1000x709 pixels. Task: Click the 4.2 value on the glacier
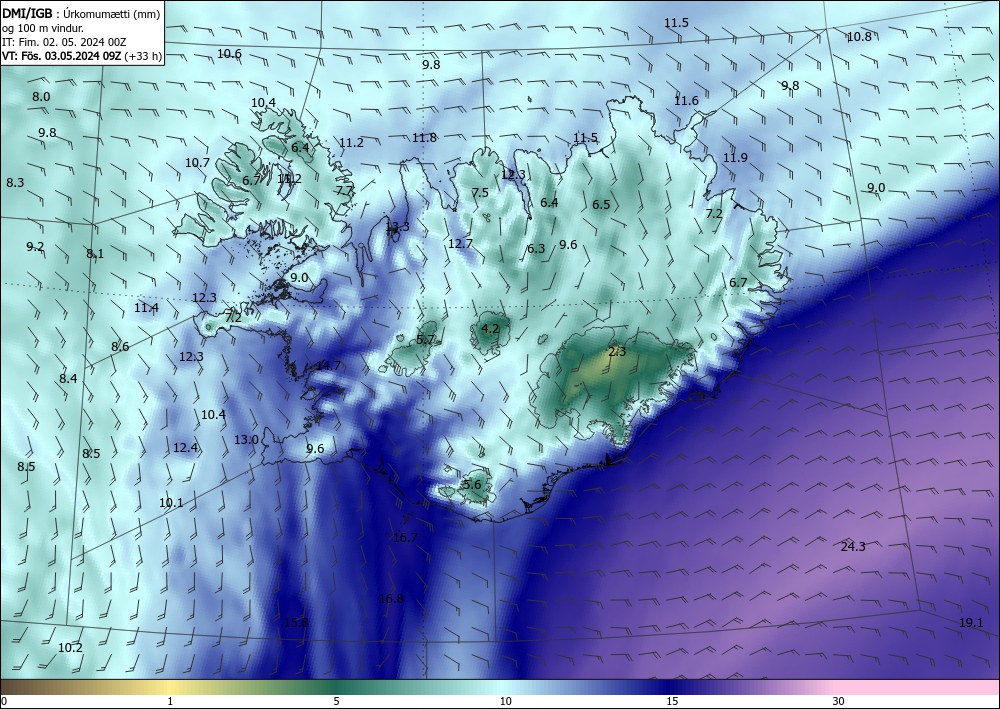coord(490,329)
